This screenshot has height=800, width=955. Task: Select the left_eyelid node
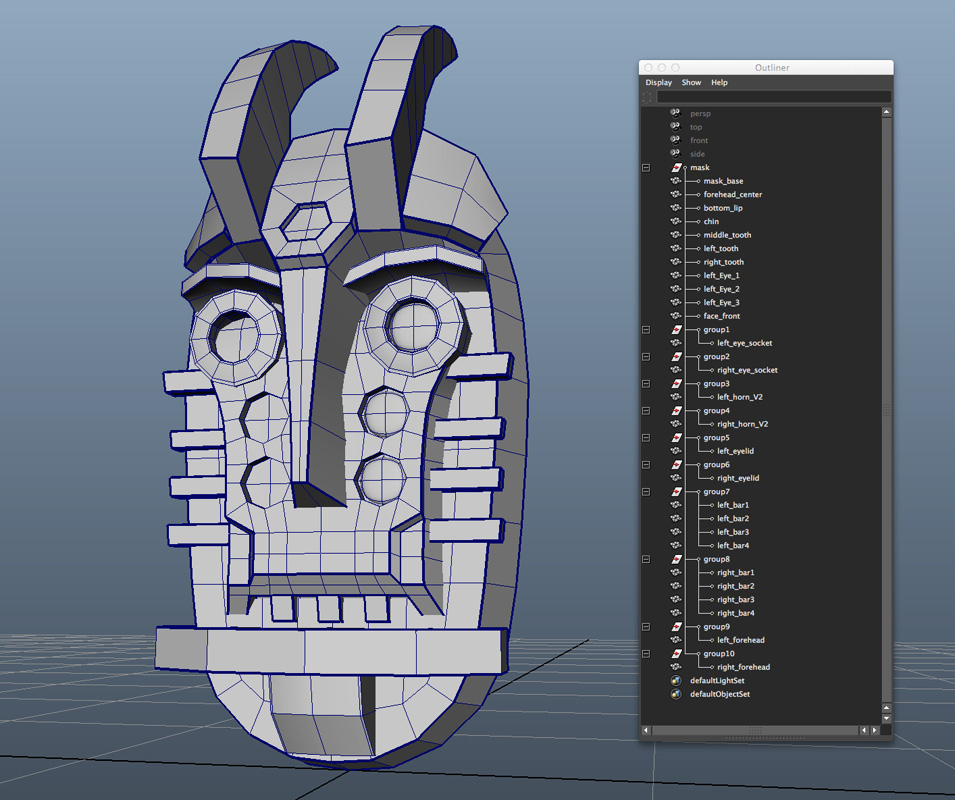tap(735, 451)
